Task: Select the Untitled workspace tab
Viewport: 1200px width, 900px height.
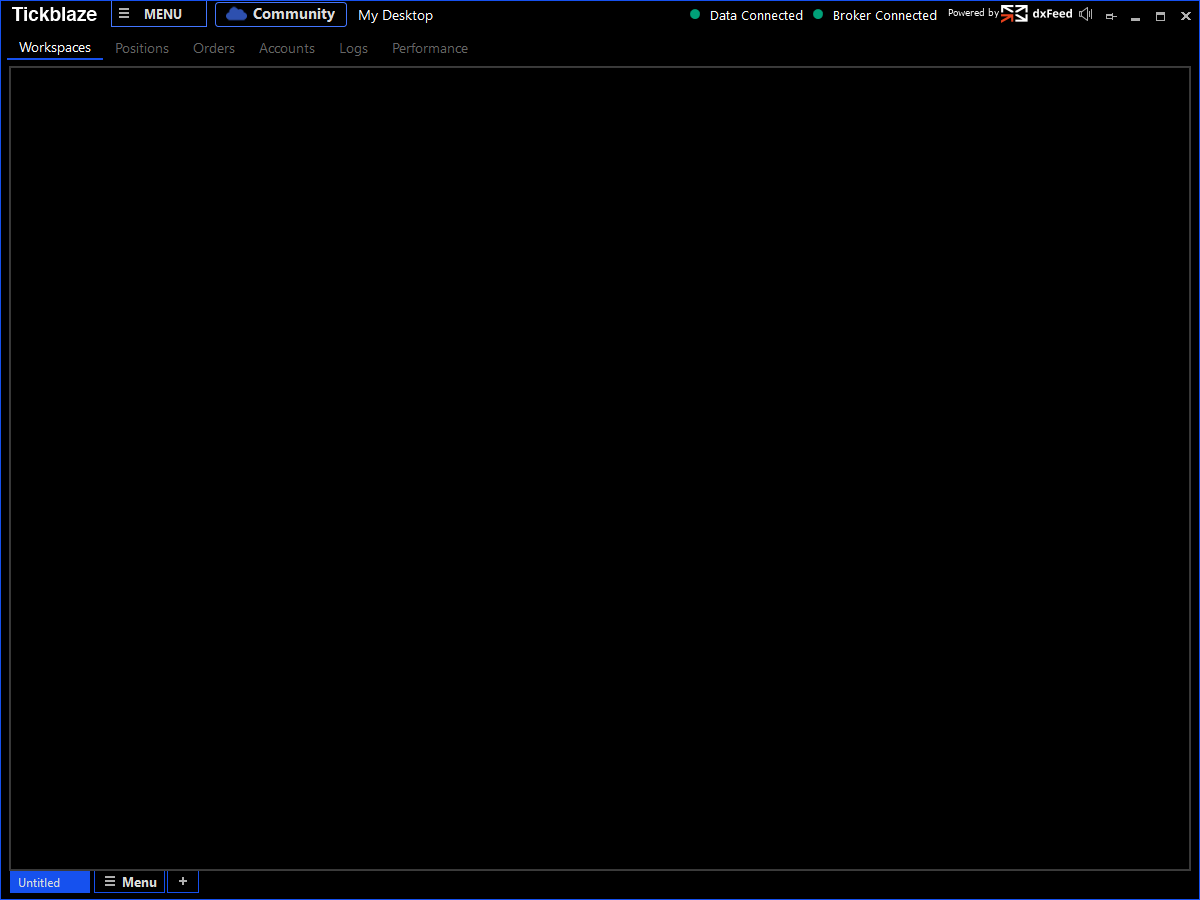Action: [49, 882]
